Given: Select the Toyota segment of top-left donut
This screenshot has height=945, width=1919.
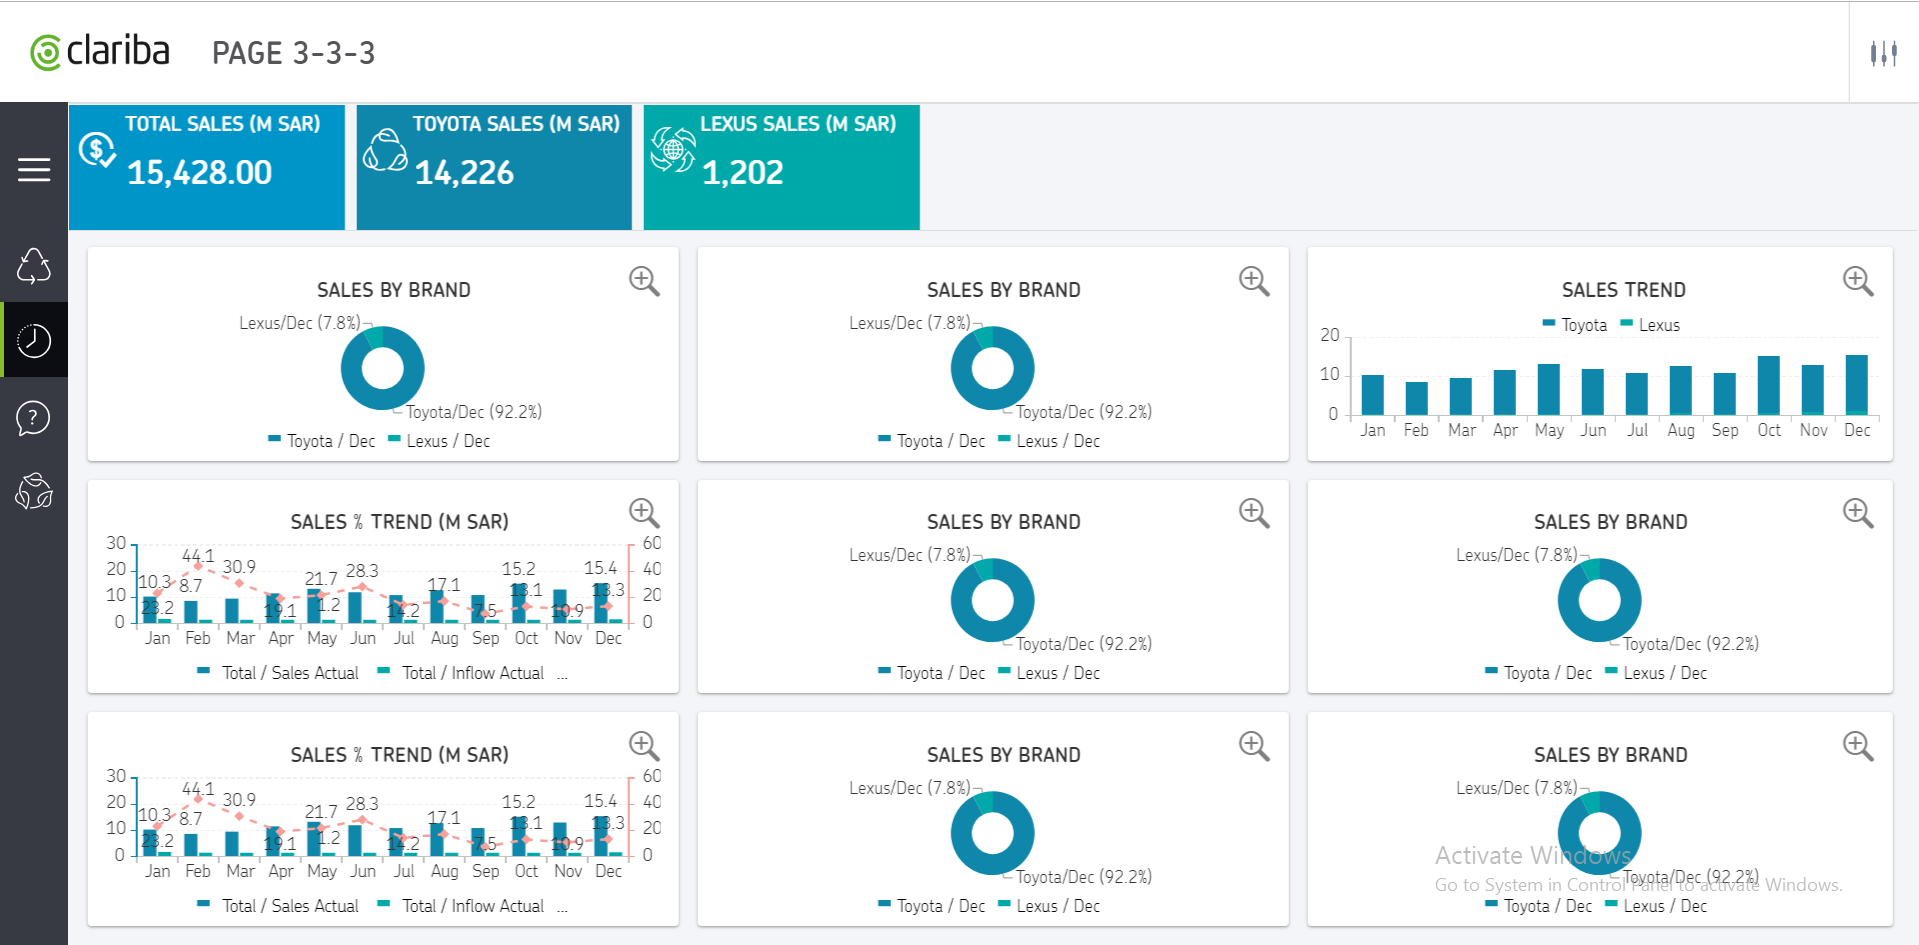Looking at the screenshot, I should point(383,399).
